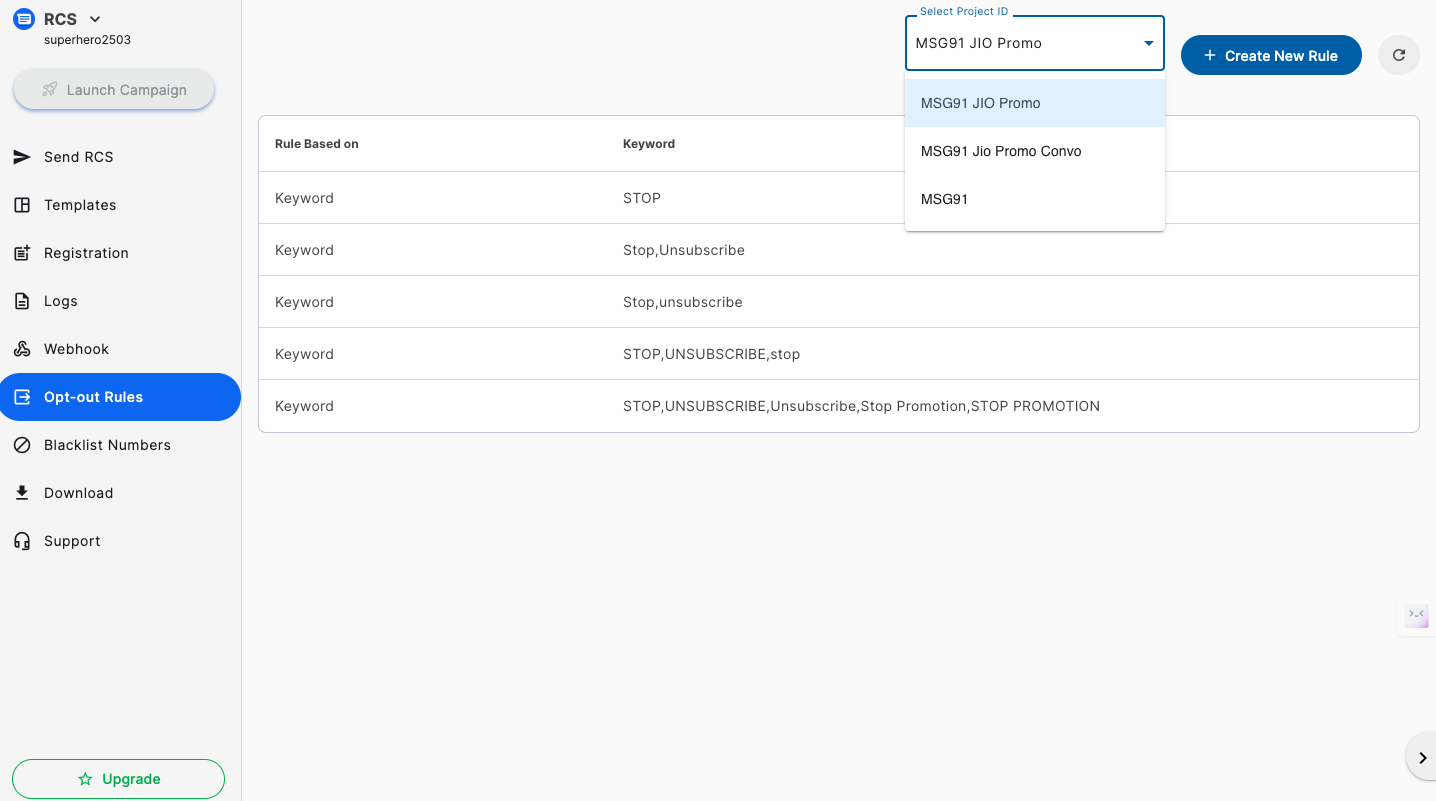1436x801 pixels.
Task: Open the Send RCS menu item
Action: point(120,157)
